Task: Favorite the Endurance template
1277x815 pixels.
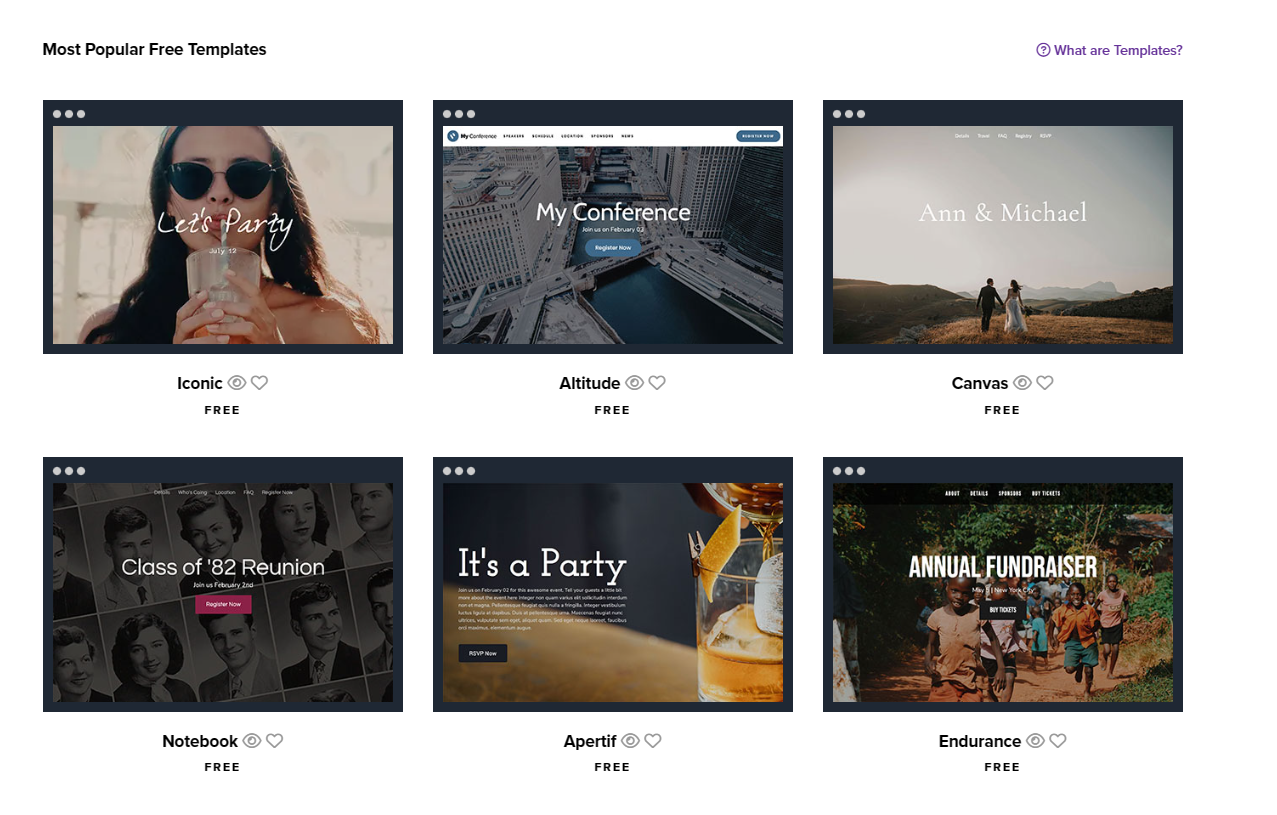Action: [1058, 741]
